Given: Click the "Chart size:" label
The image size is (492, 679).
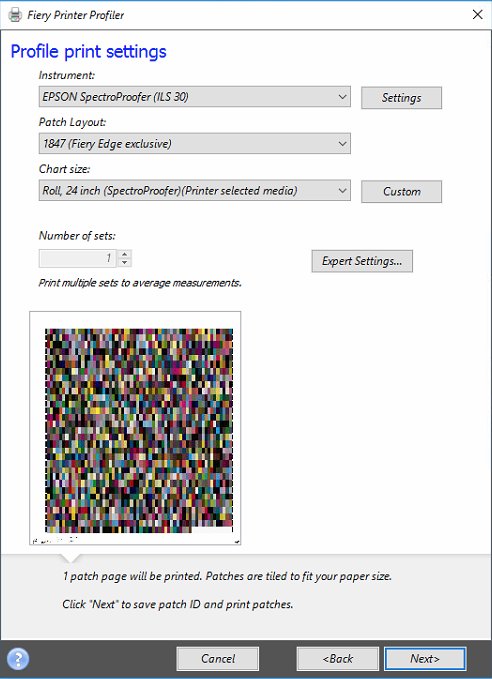Looking at the screenshot, I should pos(65,169).
